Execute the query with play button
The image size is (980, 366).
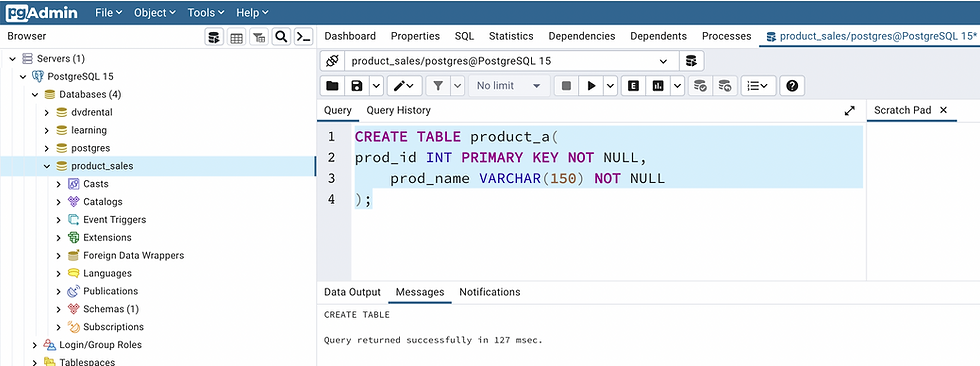click(591, 86)
